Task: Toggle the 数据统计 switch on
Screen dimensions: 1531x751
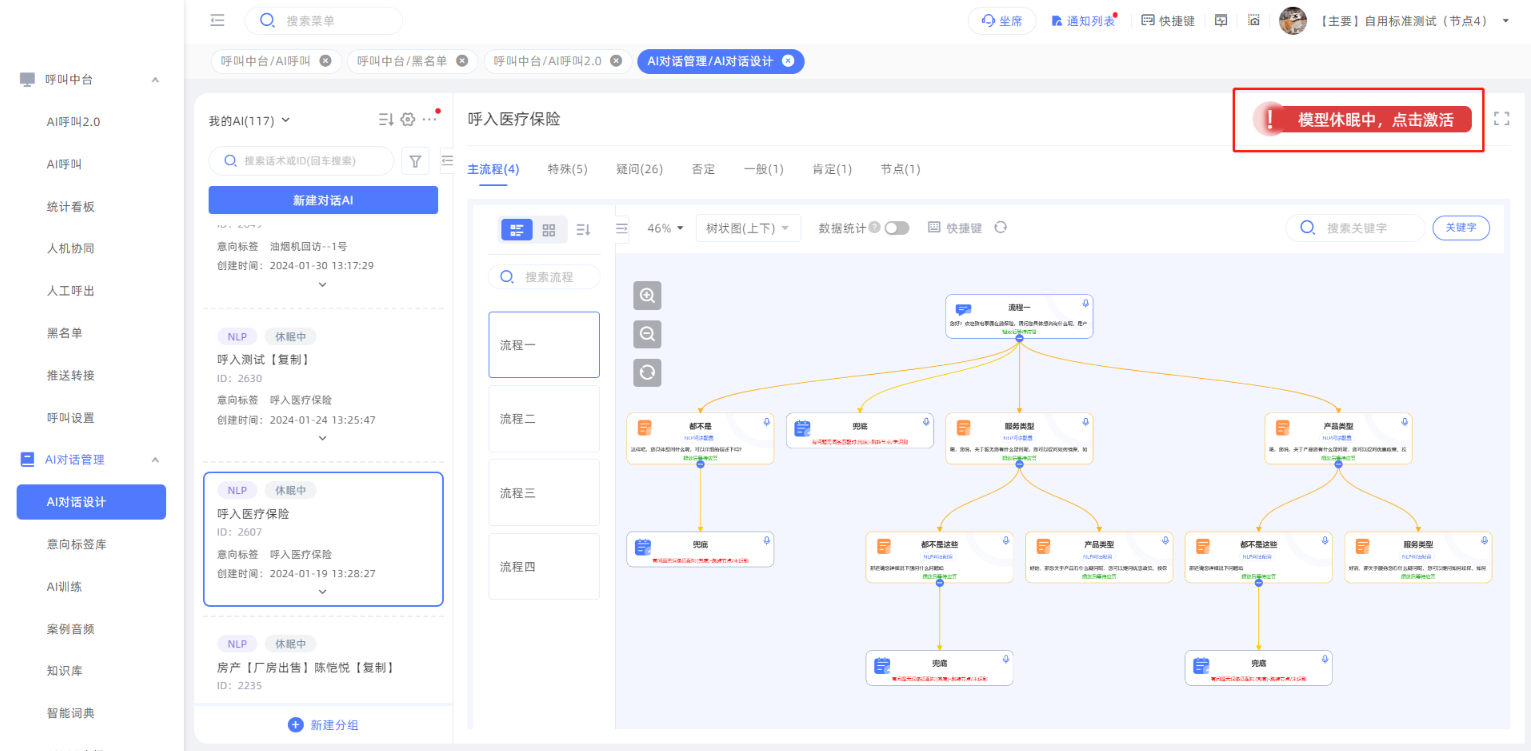Action: (x=896, y=228)
